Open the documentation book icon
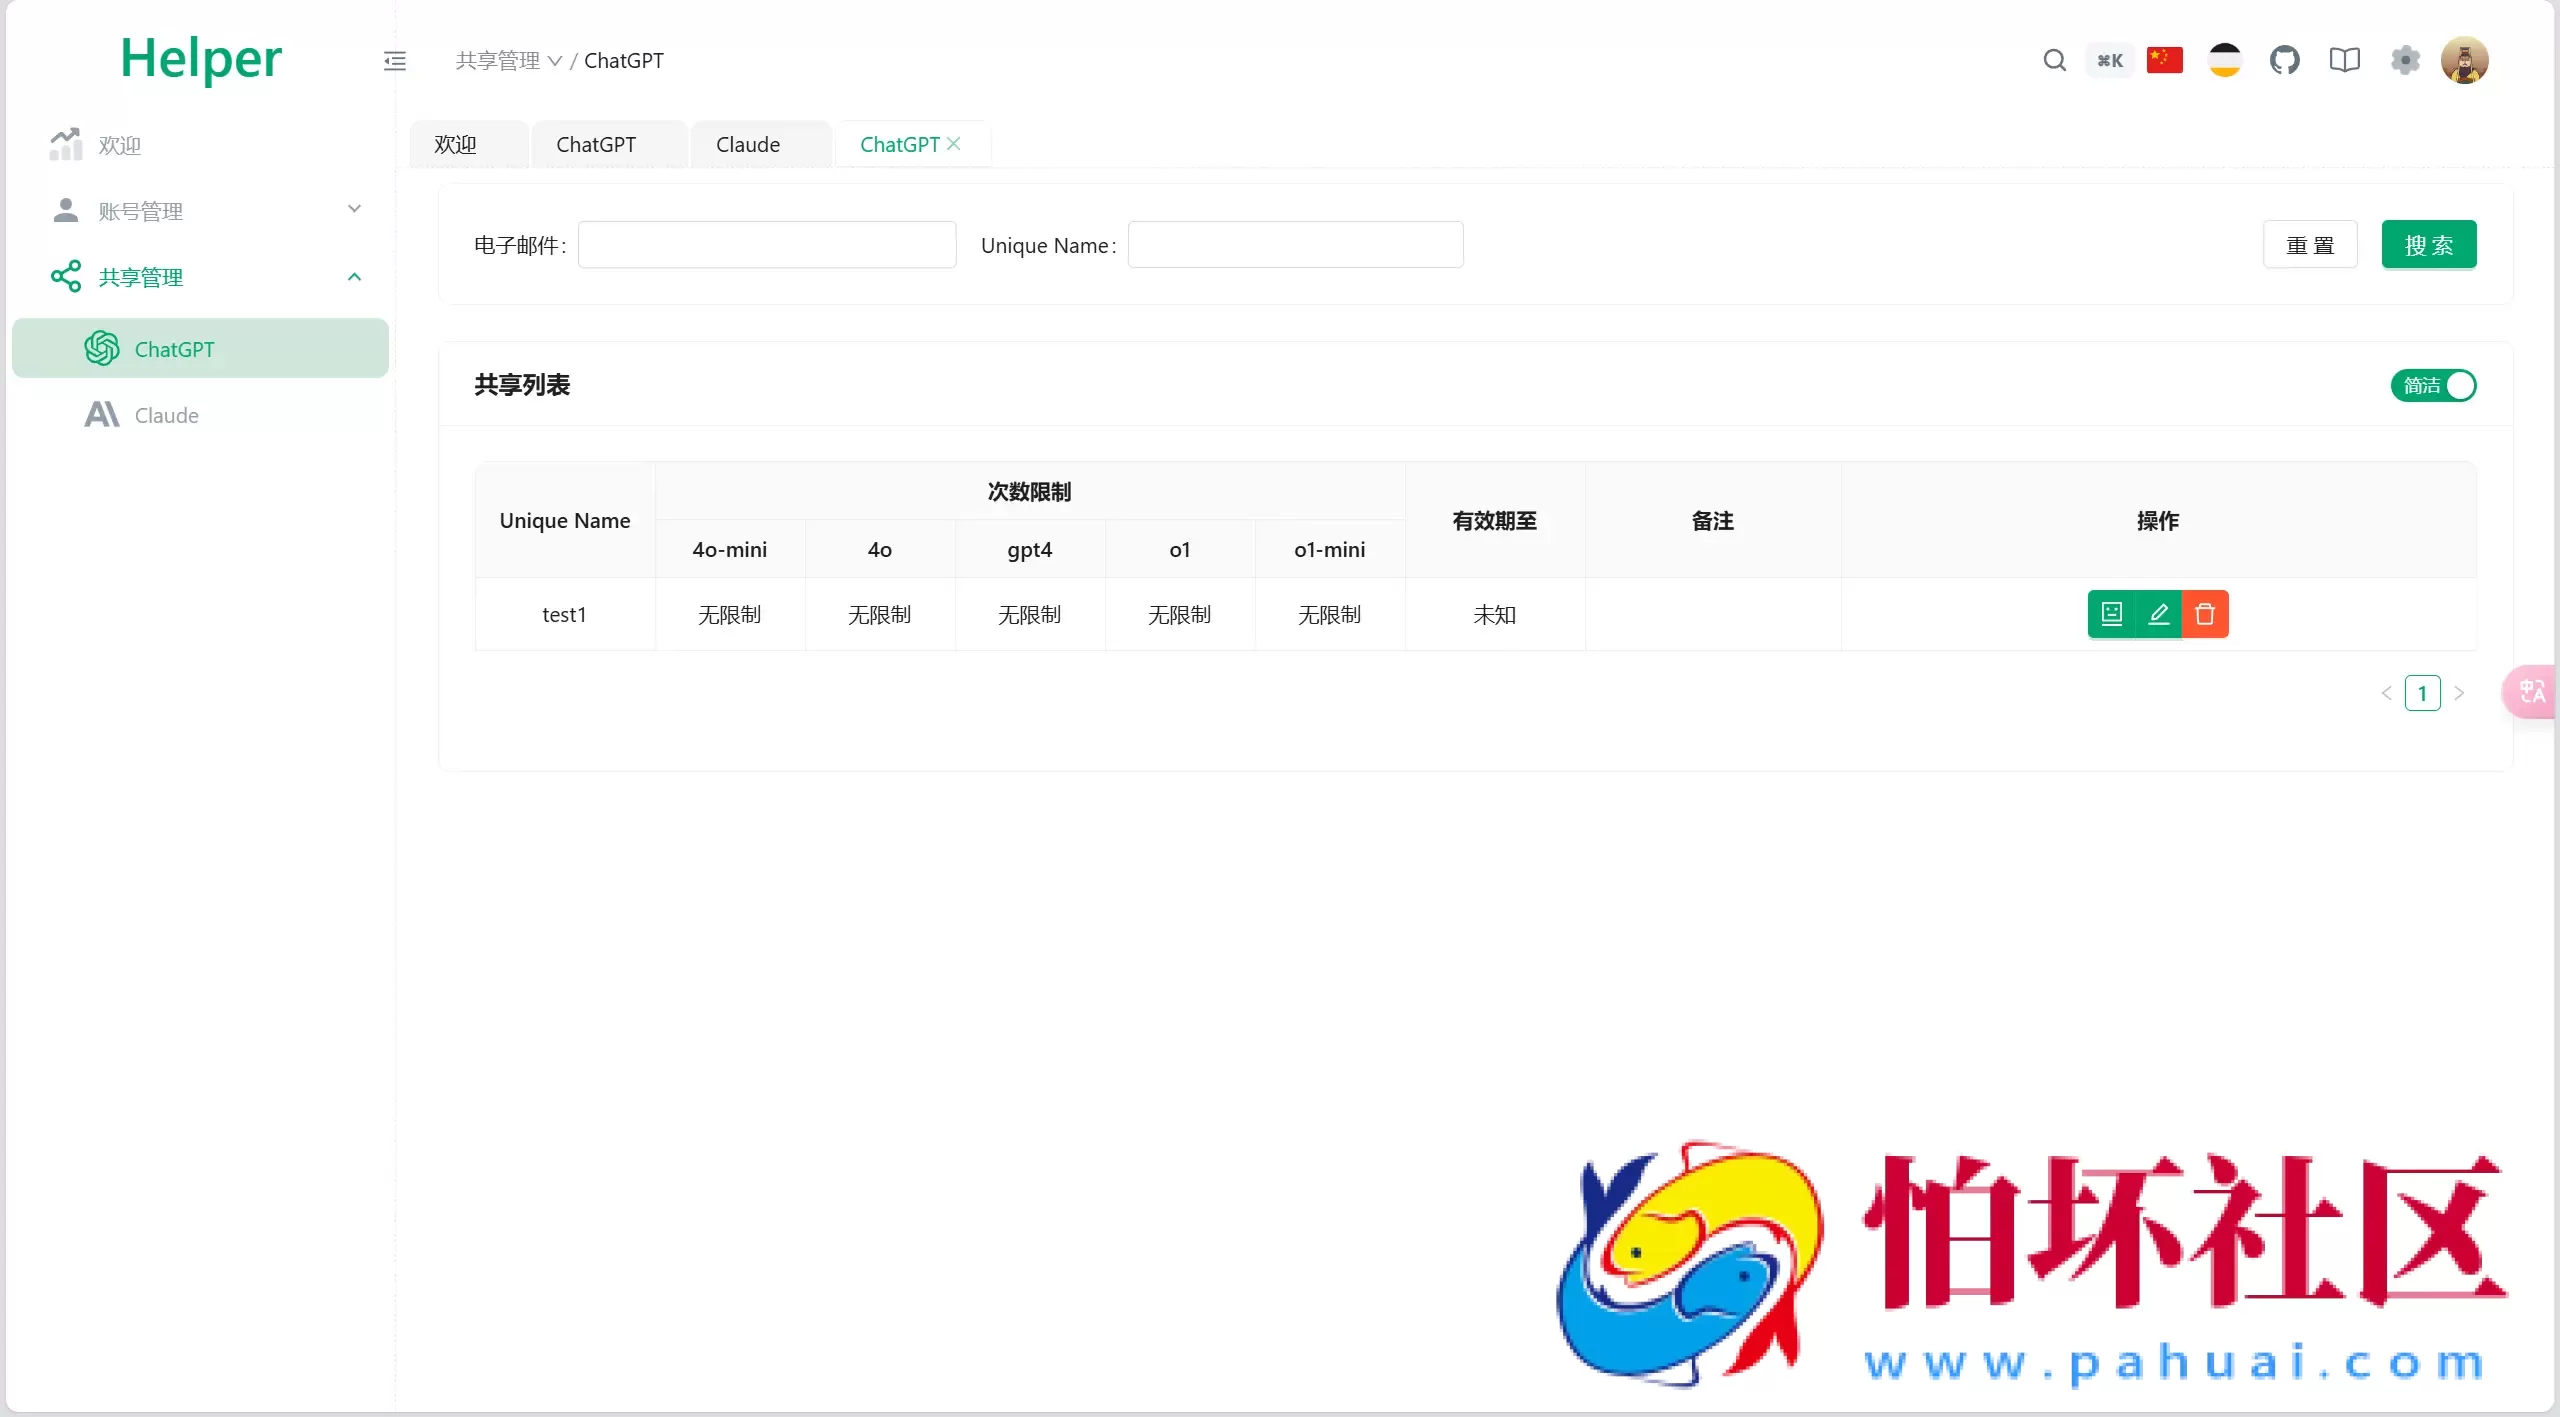This screenshot has width=2560, height=1417. coord(2344,60)
